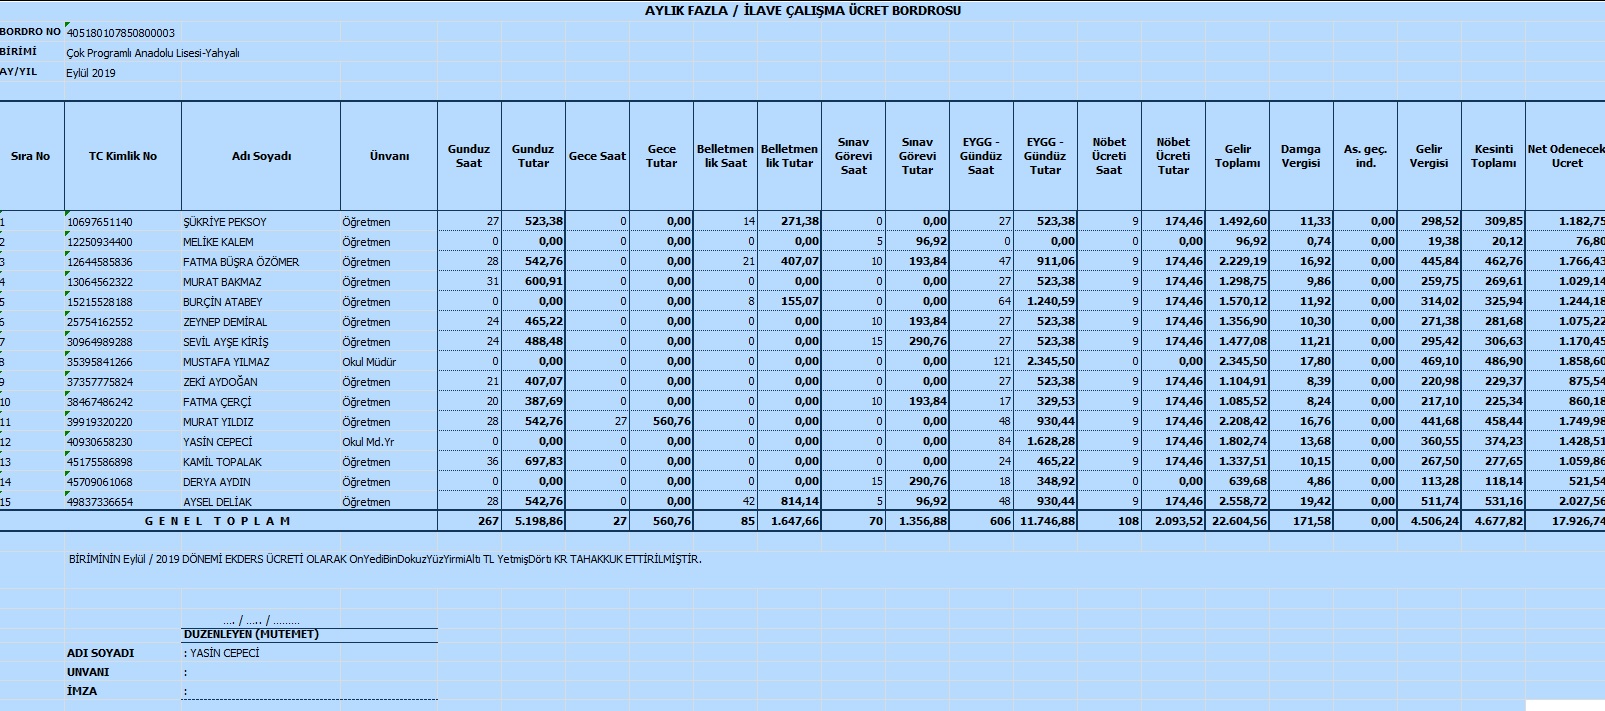Click the 'Eylül 2019' period cell
The width and height of the screenshot is (1605, 711).
tap(91, 73)
